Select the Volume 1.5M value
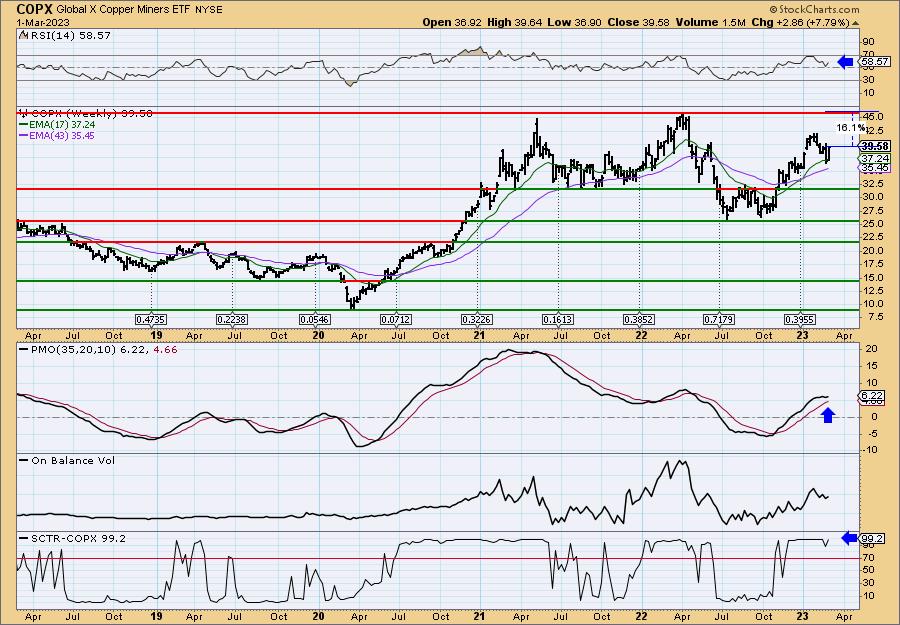This screenshot has height=625, width=900. [710, 22]
